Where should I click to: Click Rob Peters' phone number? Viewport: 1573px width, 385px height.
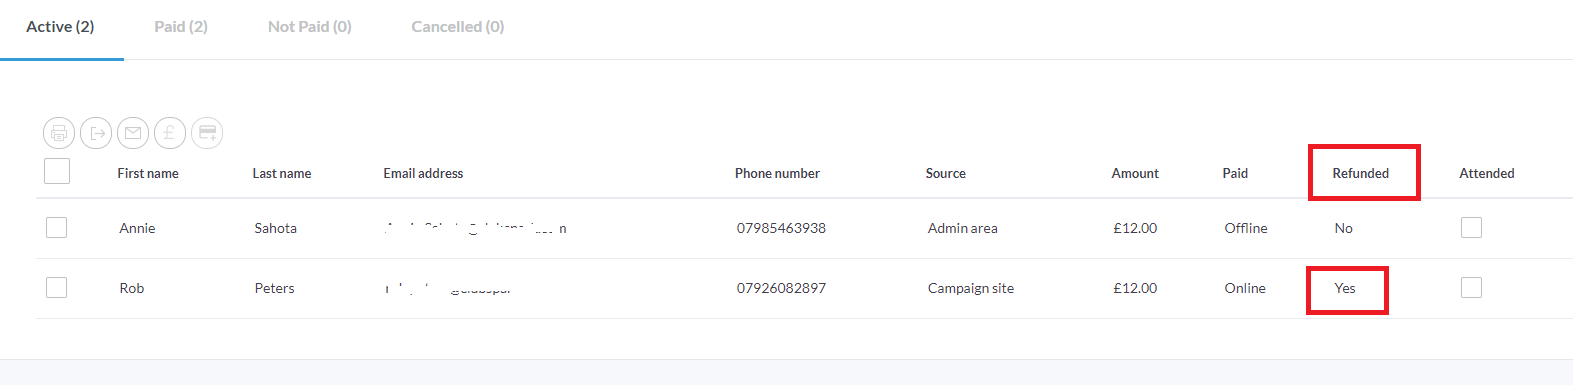(x=781, y=288)
